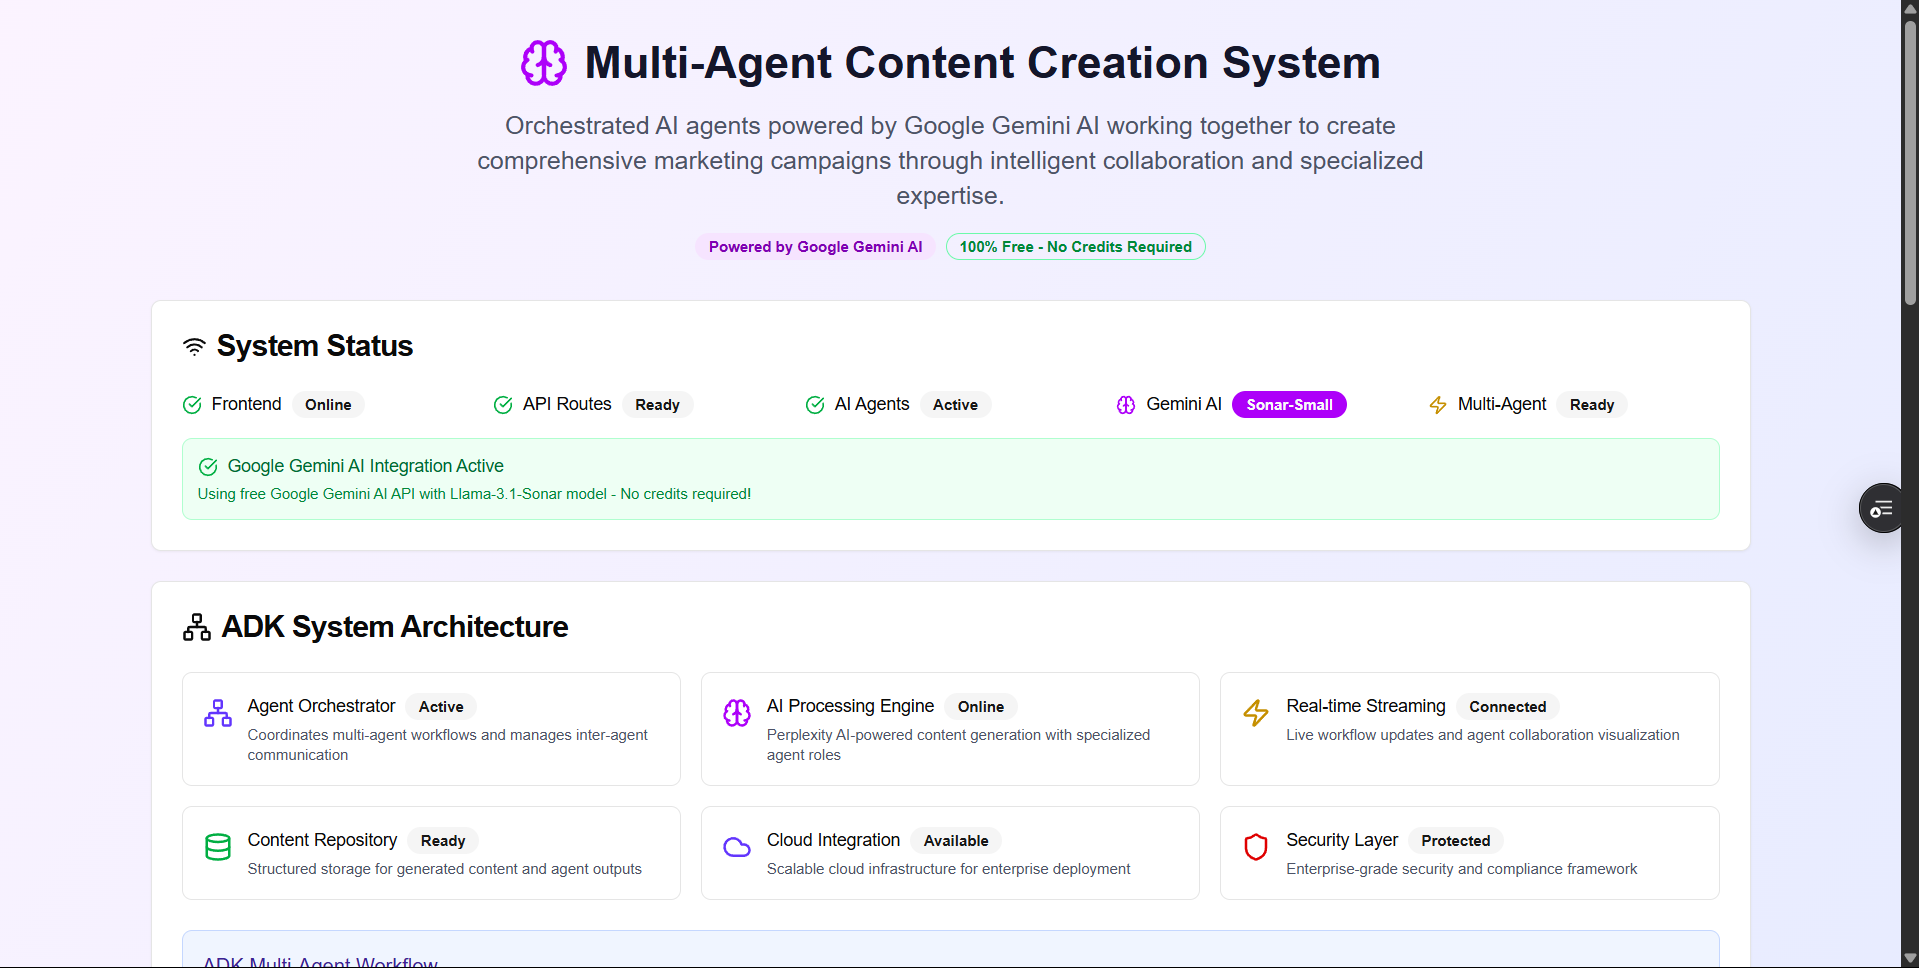The image size is (1919, 968).
Task: Click the AI Agents status label
Action: (872, 404)
